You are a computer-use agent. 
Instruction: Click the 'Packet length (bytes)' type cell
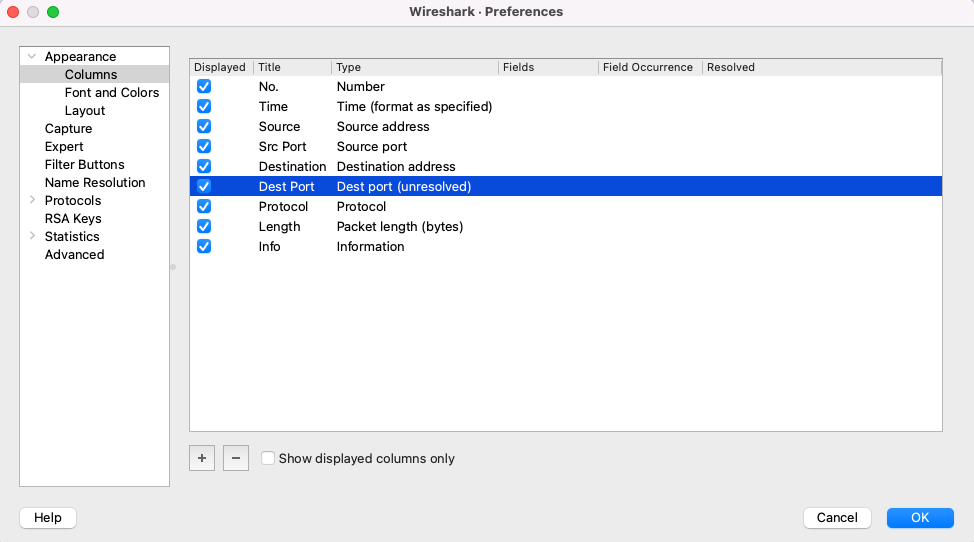click(400, 227)
